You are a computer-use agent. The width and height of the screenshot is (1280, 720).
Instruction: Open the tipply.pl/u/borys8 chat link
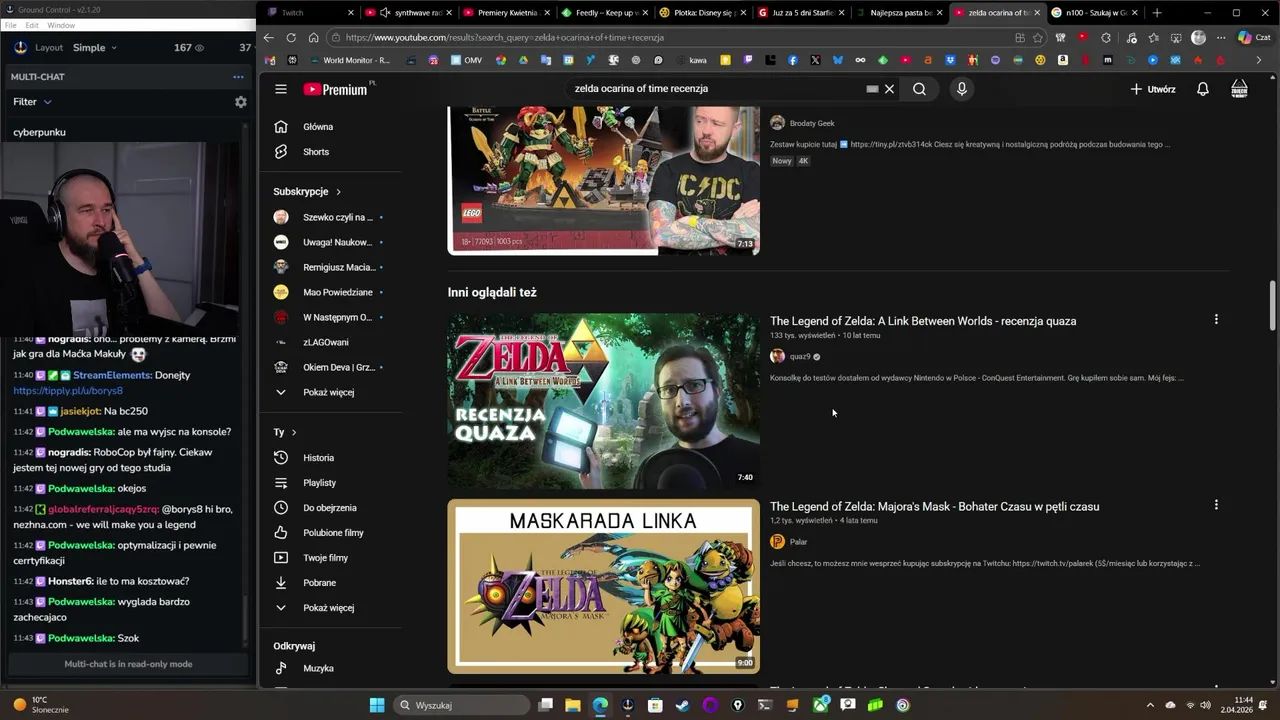click(68, 391)
